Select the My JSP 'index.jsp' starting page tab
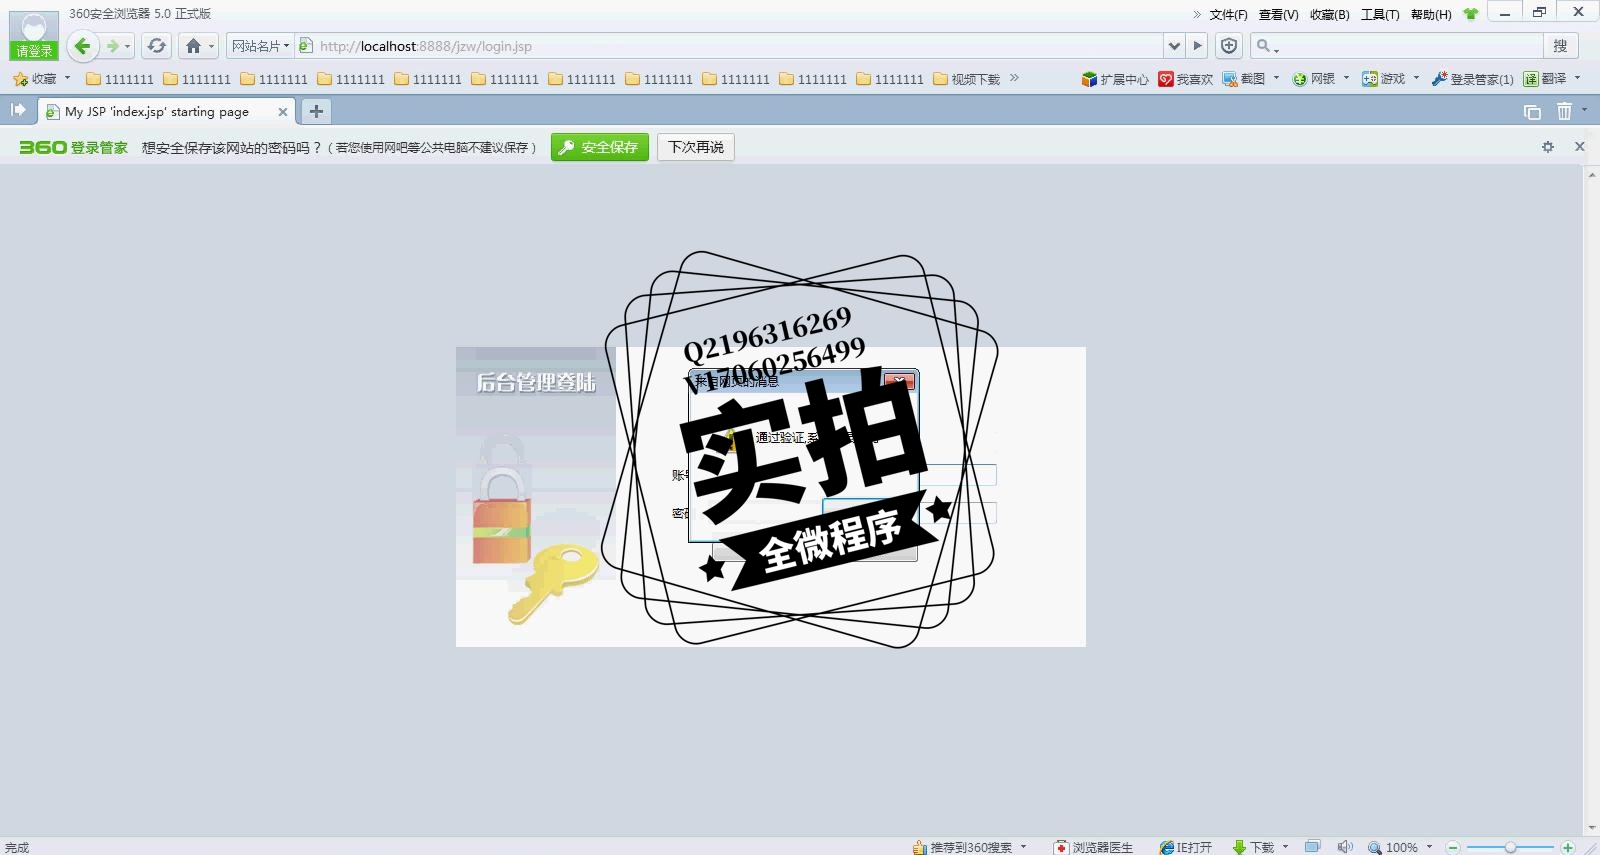1600x855 pixels. [x=168, y=112]
